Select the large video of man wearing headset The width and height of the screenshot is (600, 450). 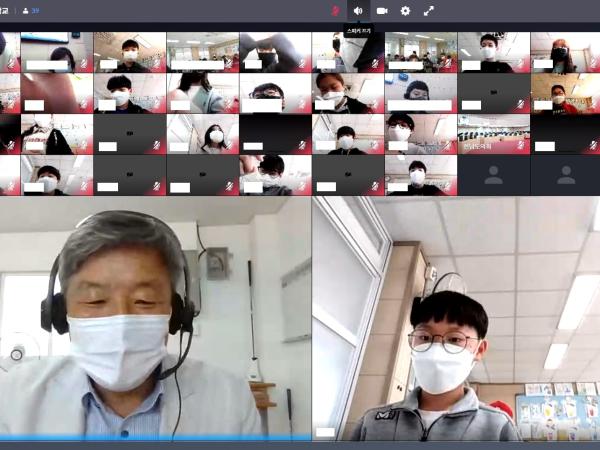pos(155,318)
